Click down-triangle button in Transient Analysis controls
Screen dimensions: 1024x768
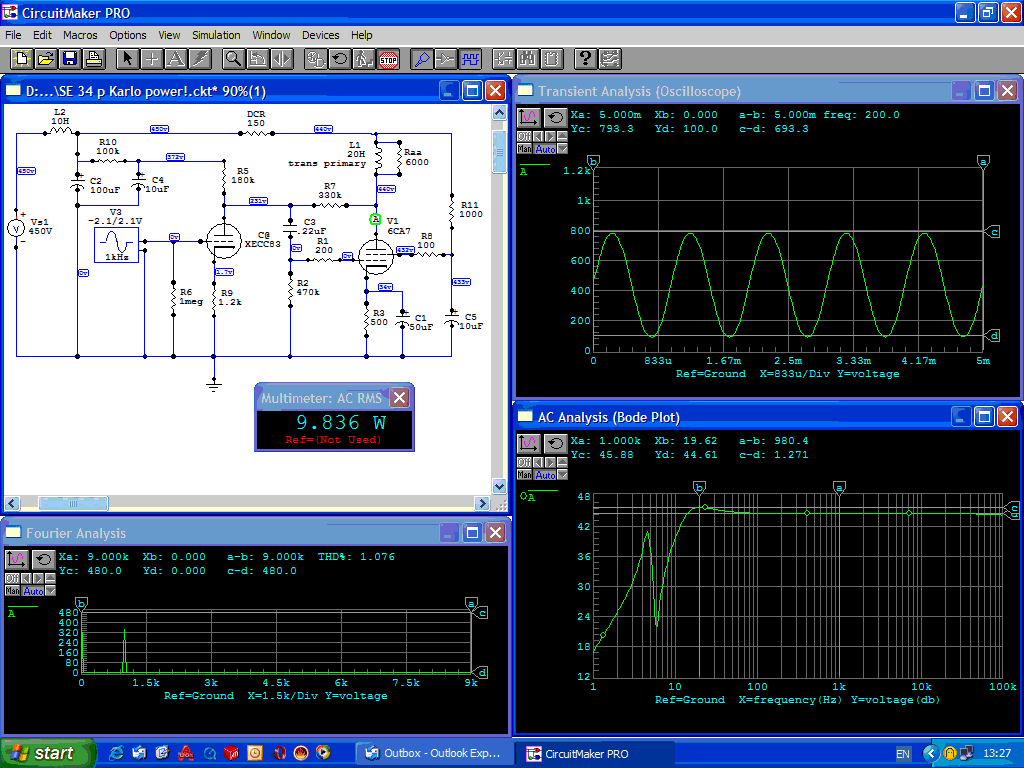pos(562,149)
